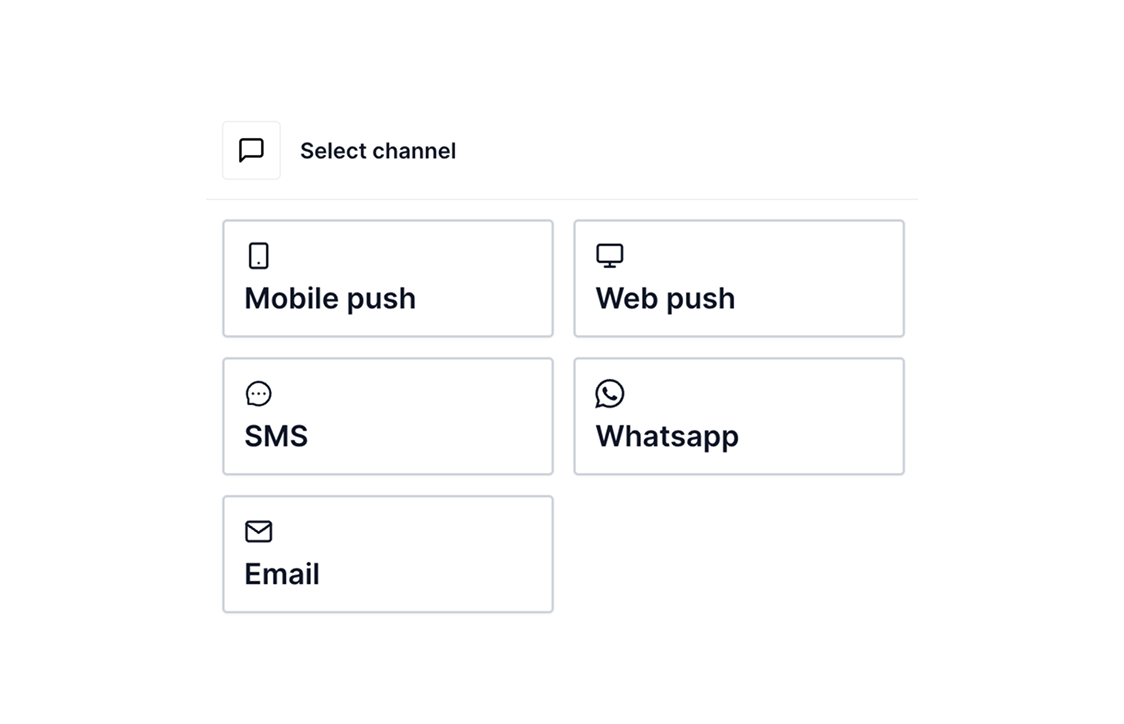Click the Mobile push label text
Image resolution: width=1124 pixels, height=724 pixels.
(x=330, y=299)
